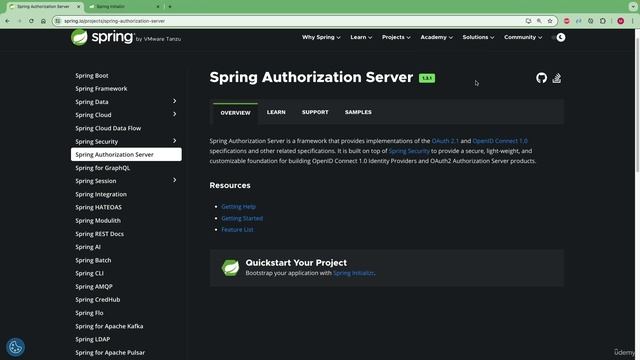Open Spring Cloud Data Flow in sidebar
This screenshot has height=360, width=640.
tap(108, 128)
